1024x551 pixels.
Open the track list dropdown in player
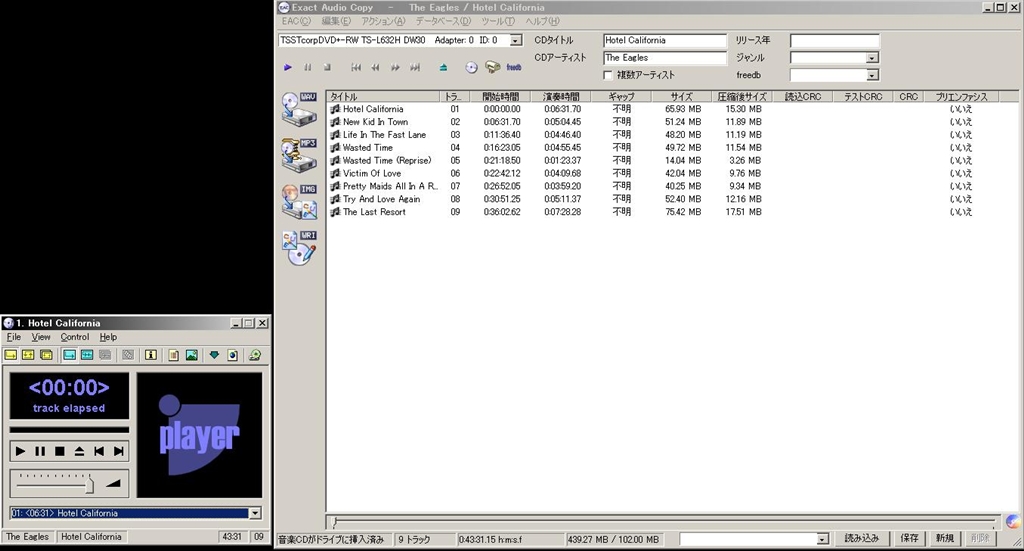pos(255,513)
